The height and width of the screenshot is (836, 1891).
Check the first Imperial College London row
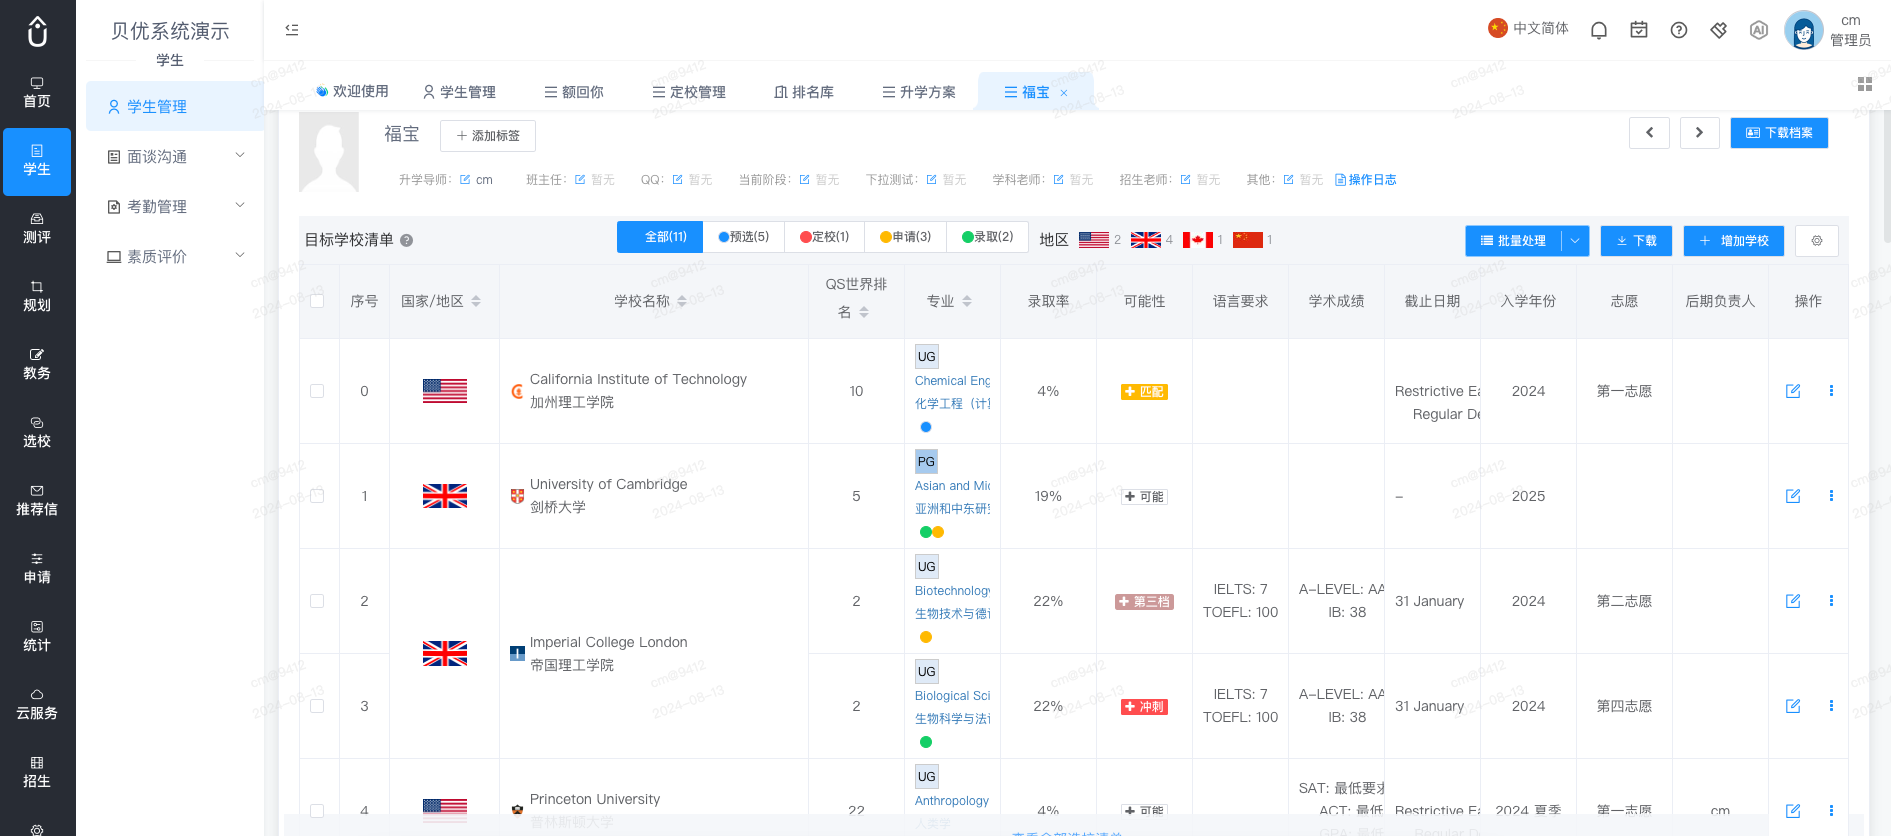point(317,601)
